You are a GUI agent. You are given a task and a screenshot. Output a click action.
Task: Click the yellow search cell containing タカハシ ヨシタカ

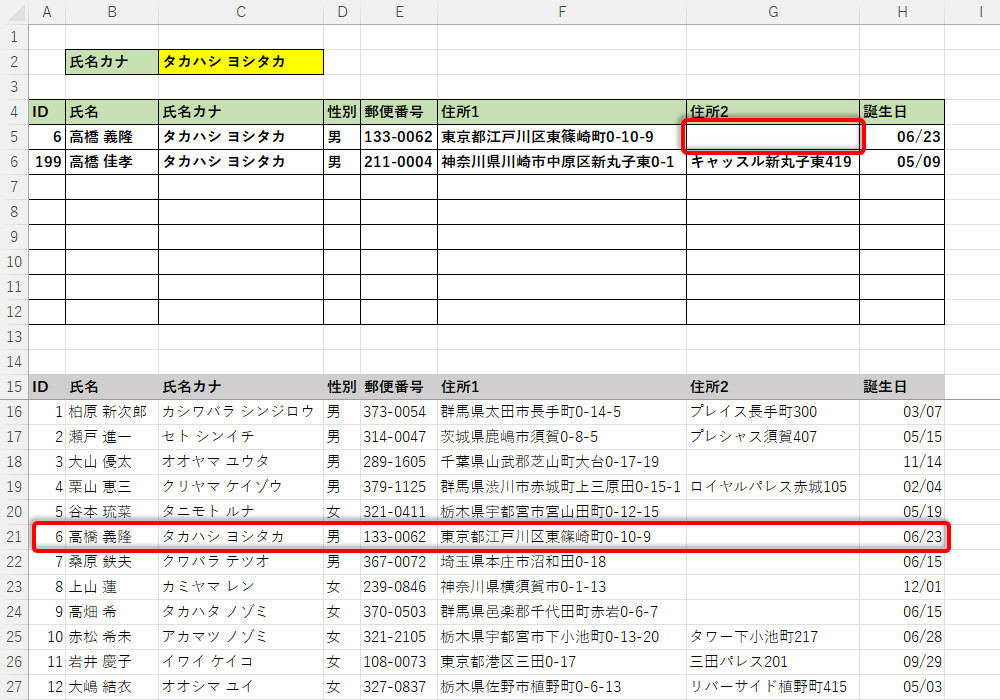(240, 62)
